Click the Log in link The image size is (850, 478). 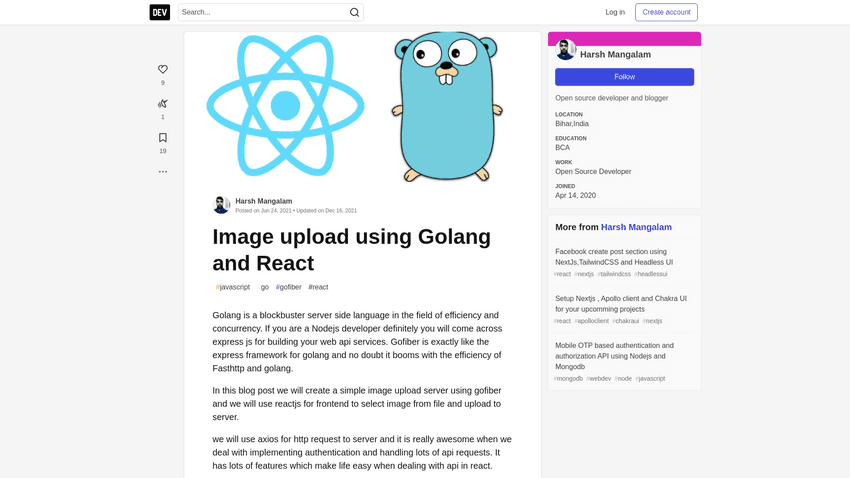tap(615, 12)
